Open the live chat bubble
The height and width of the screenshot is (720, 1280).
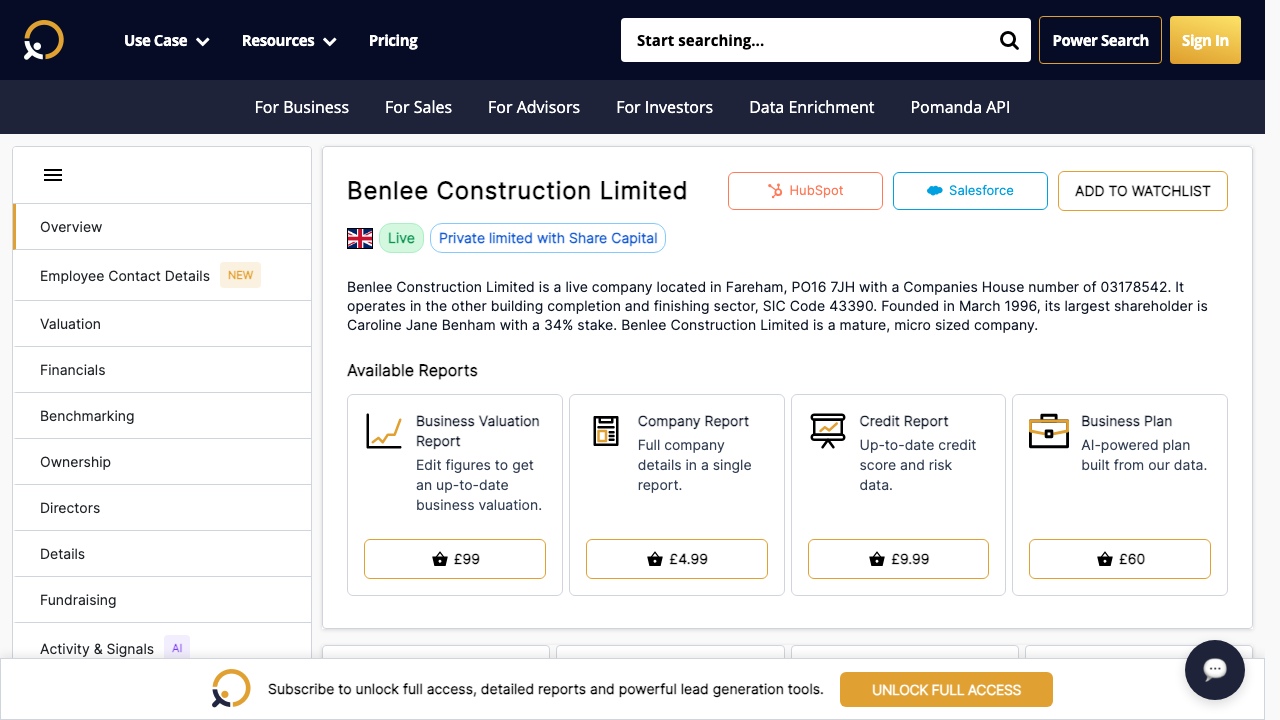pyautogui.click(x=1214, y=670)
